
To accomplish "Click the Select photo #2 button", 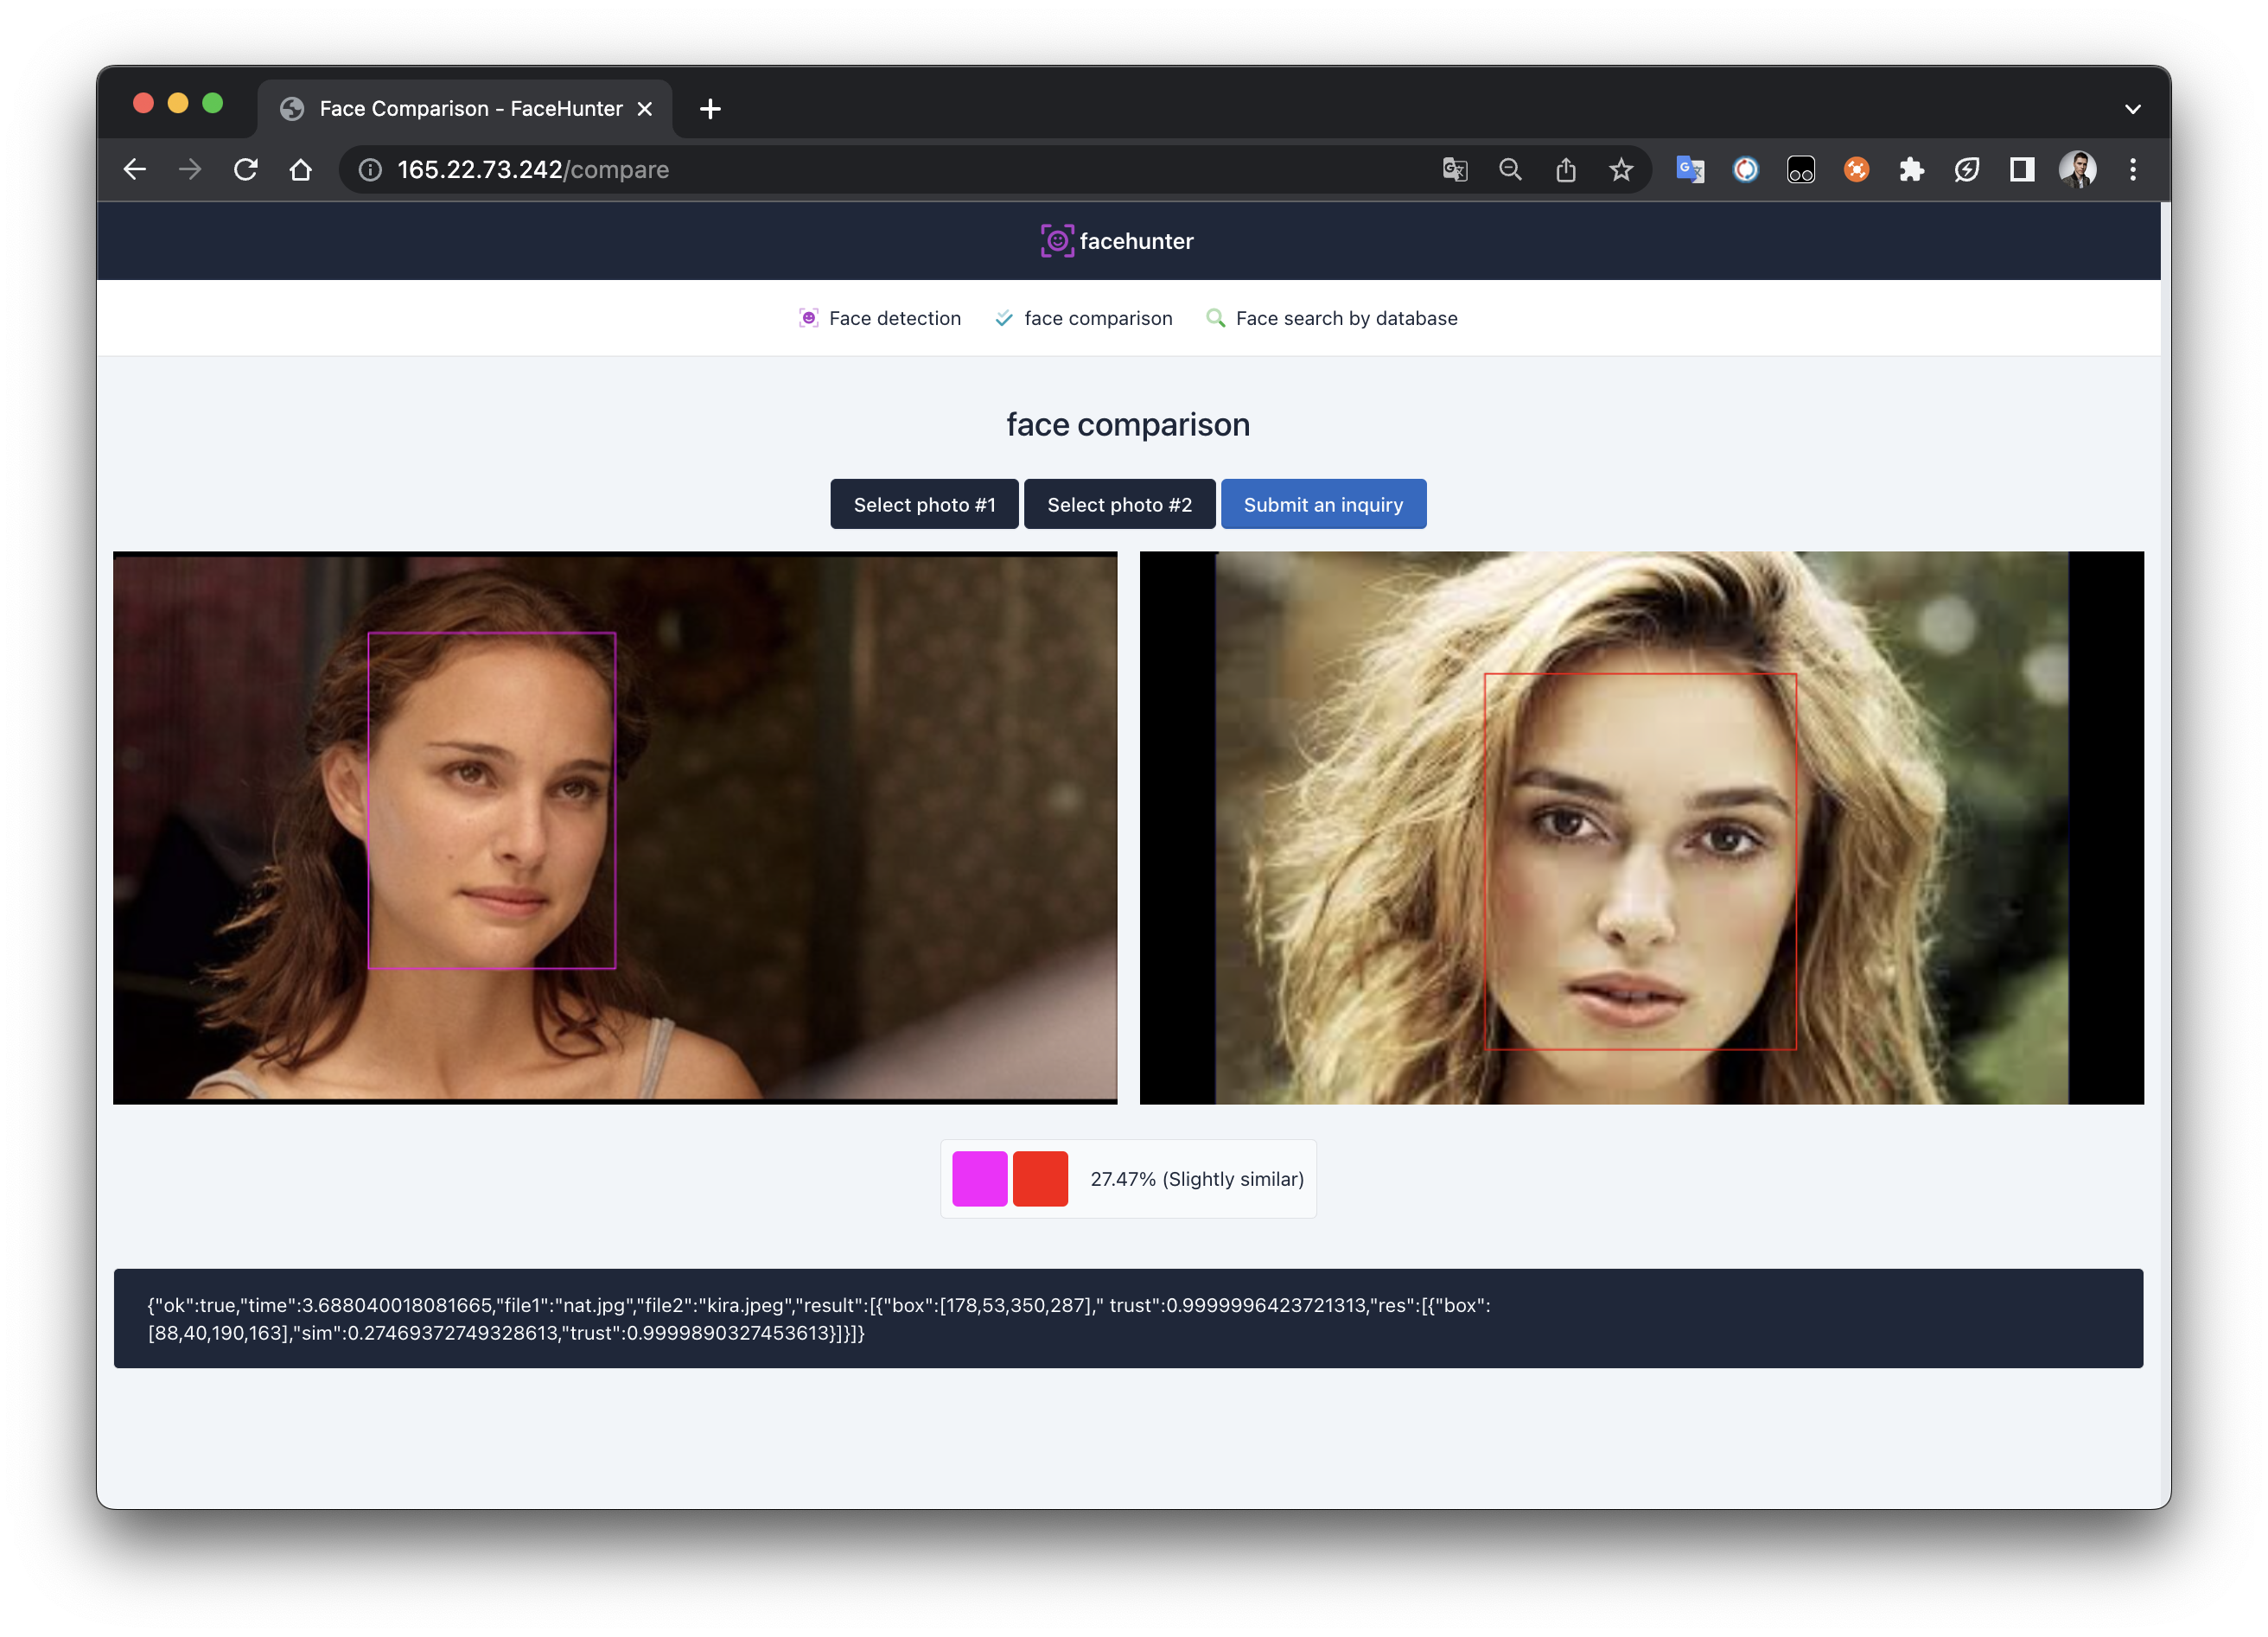I will [x=1119, y=504].
